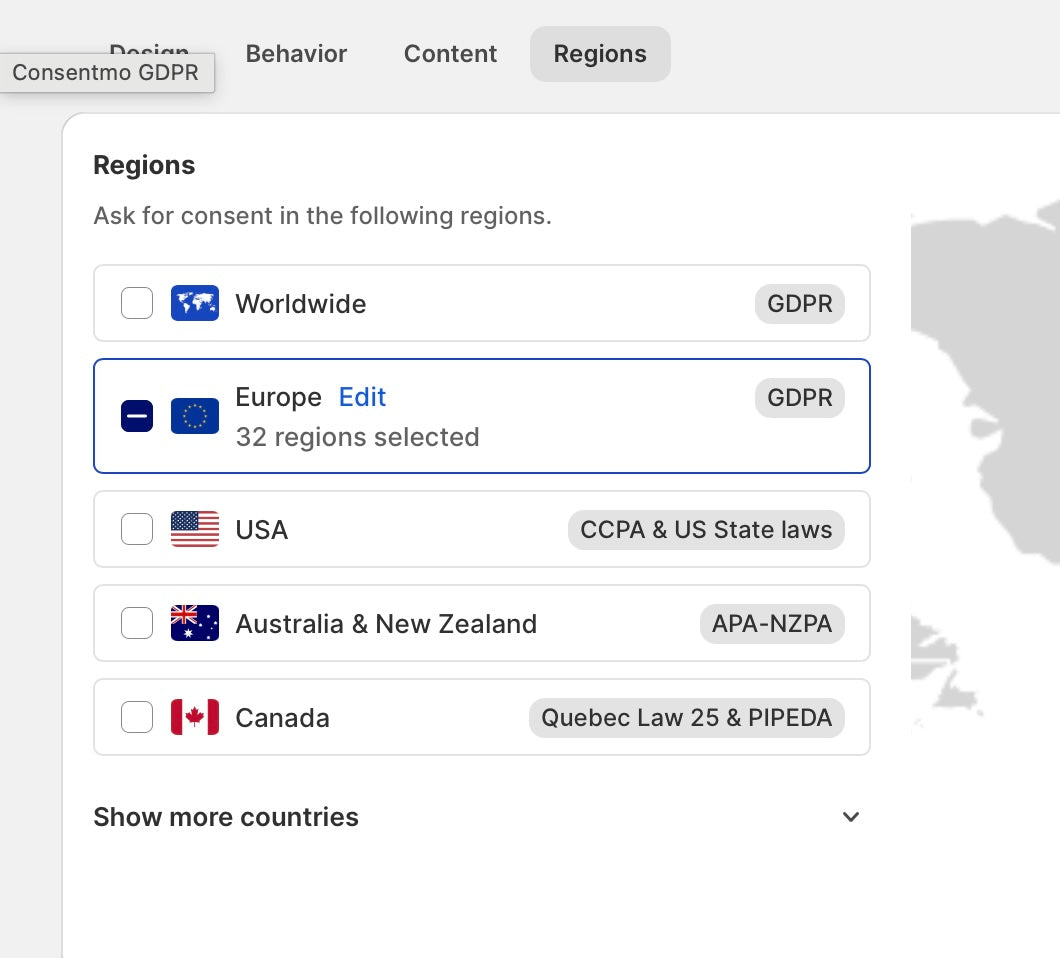Expand Show more countries chevron
Screen dimensions: 1060x958
pyautogui.click(x=851, y=817)
